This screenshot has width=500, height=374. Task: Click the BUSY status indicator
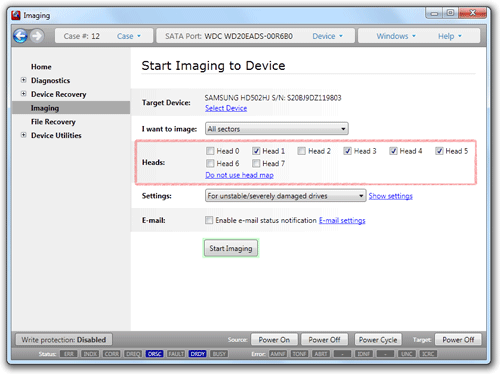click(219, 354)
